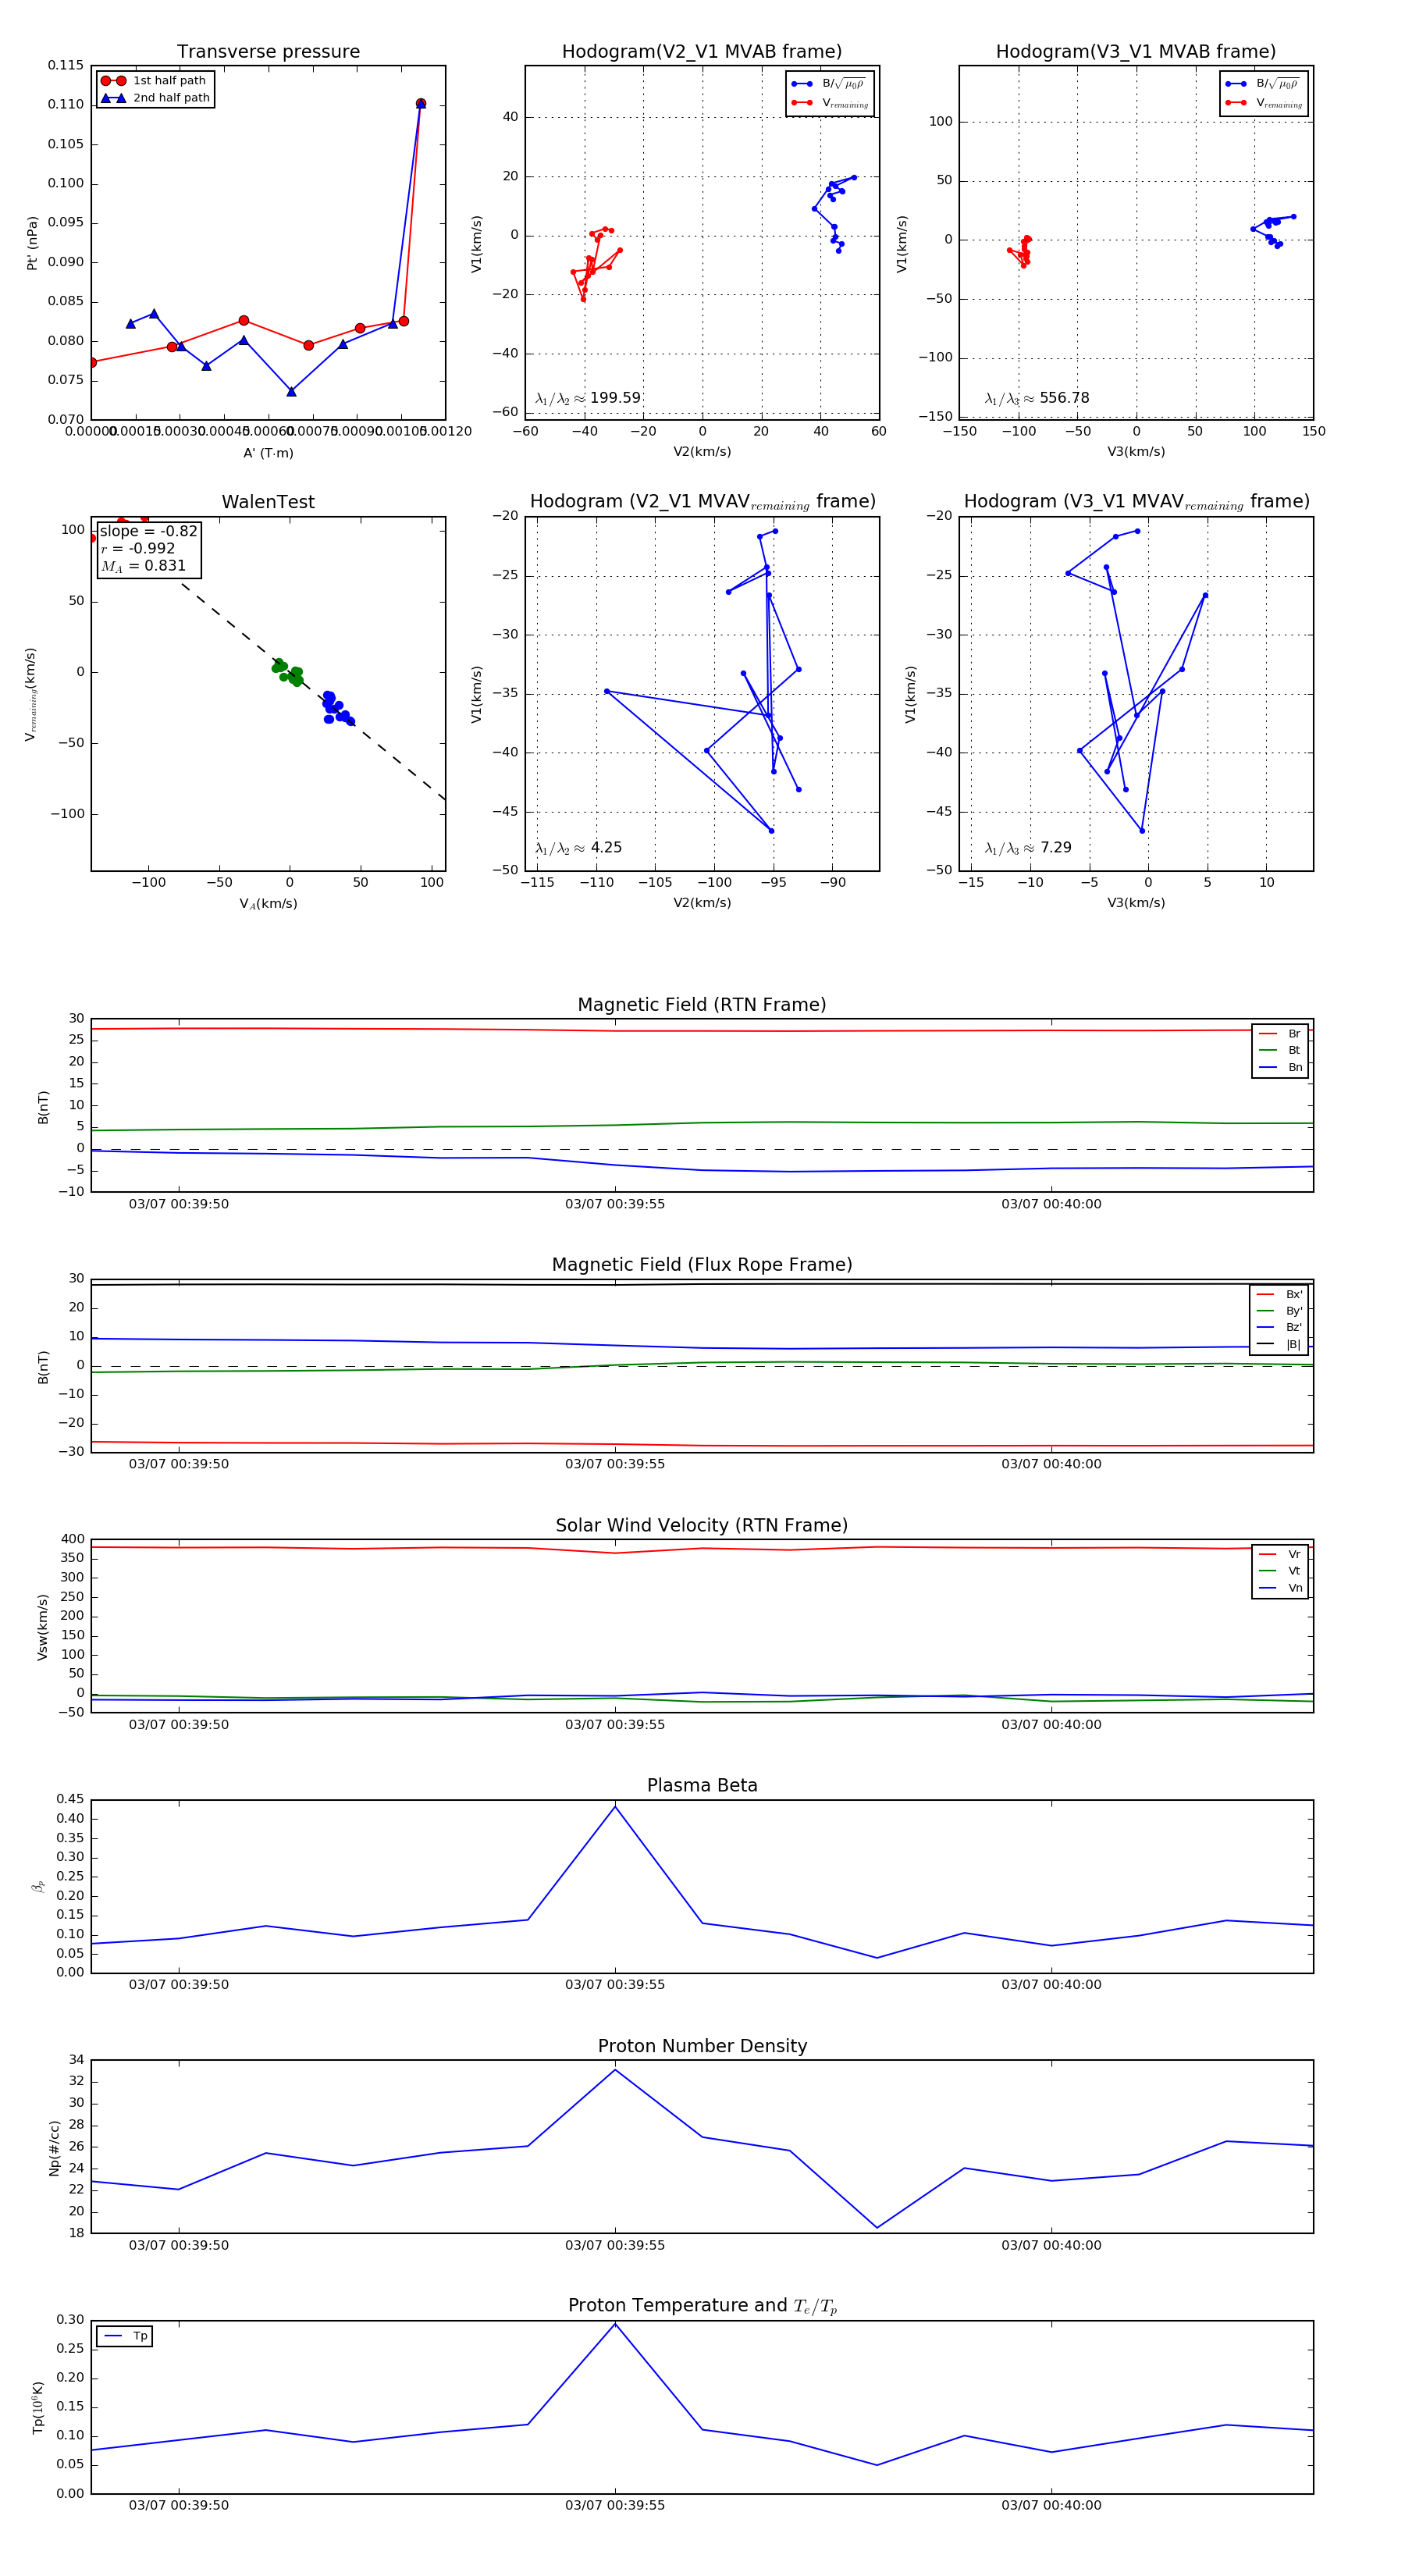The width and height of the screenshot is (1405, 2576).
Task: Click the '1st half path' legend entry
Action: pyautogui.click(x=155, y=81)
